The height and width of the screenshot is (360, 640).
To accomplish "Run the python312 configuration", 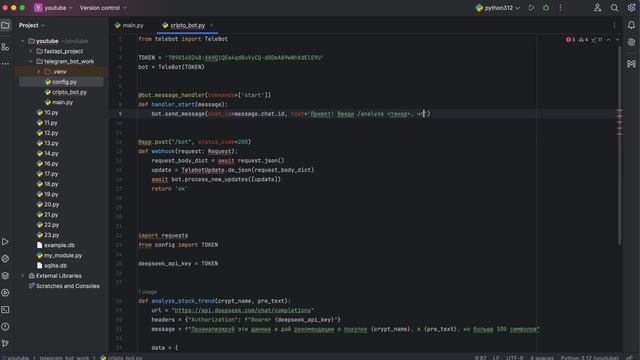I will tap(531, 8).
